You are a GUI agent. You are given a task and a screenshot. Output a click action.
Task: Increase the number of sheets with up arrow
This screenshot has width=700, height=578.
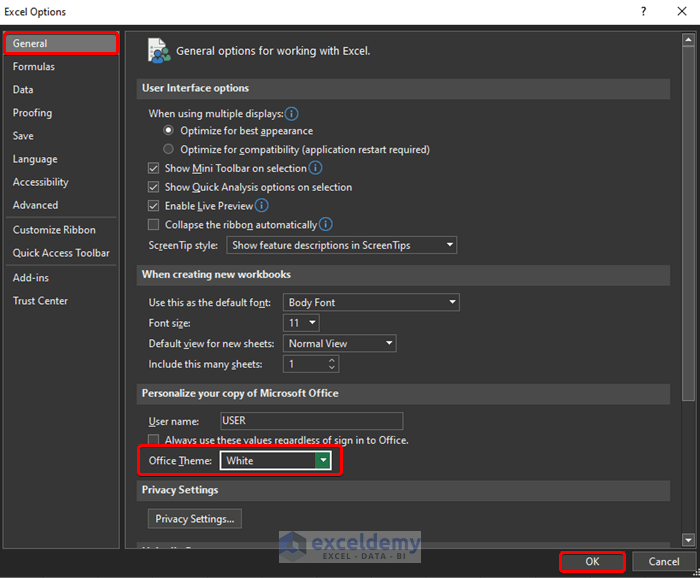(332, 360)
